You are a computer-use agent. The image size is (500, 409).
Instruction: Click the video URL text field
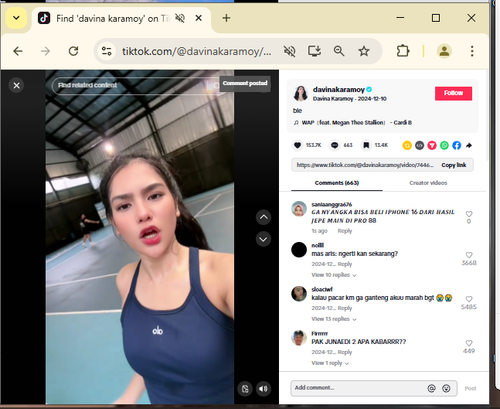click(365, 165)
